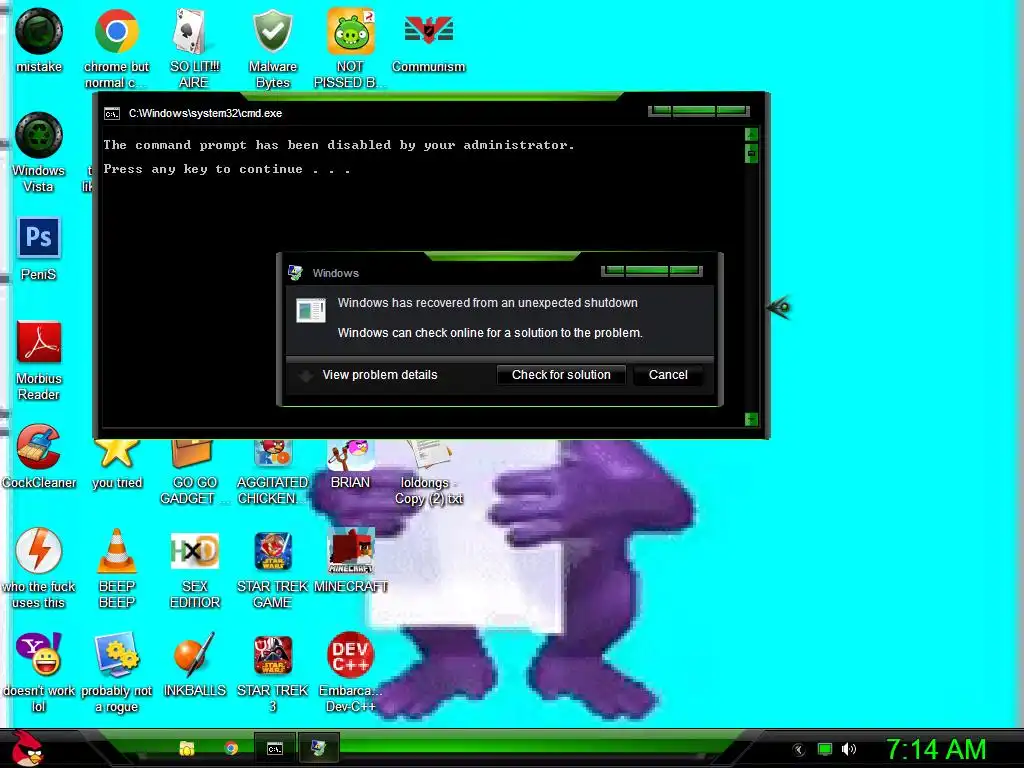Click the cmd window scrollbar down arrow
Viewport: 1024px width, 768px height.
[x=751, y=419]
